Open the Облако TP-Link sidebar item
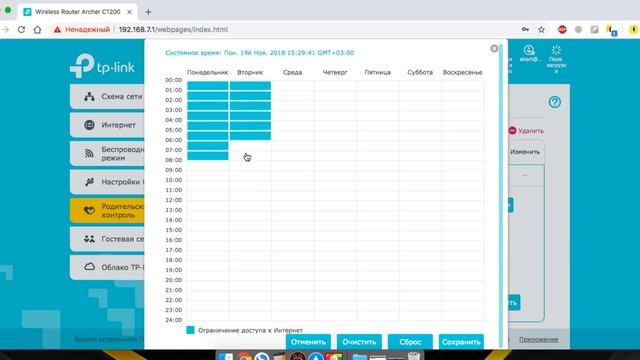640x360 pixels. click(107, 267)
